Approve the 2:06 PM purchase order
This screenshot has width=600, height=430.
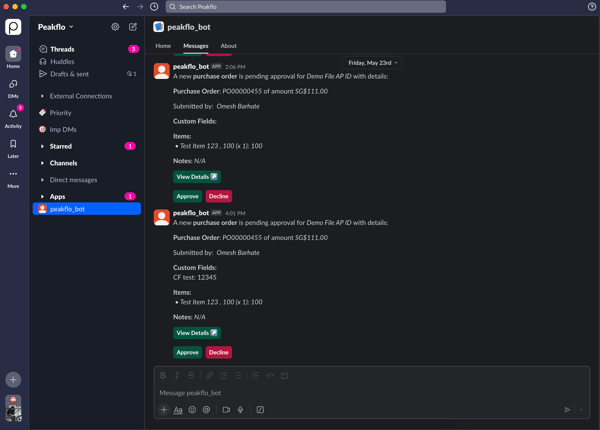[188, 196]
